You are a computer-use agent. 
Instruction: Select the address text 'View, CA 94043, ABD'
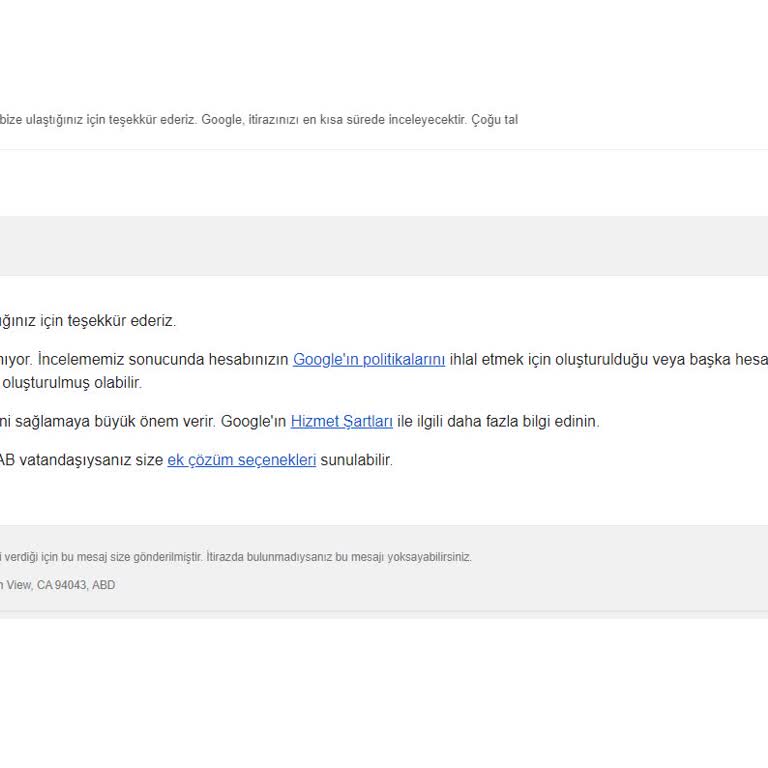[61, 585]
